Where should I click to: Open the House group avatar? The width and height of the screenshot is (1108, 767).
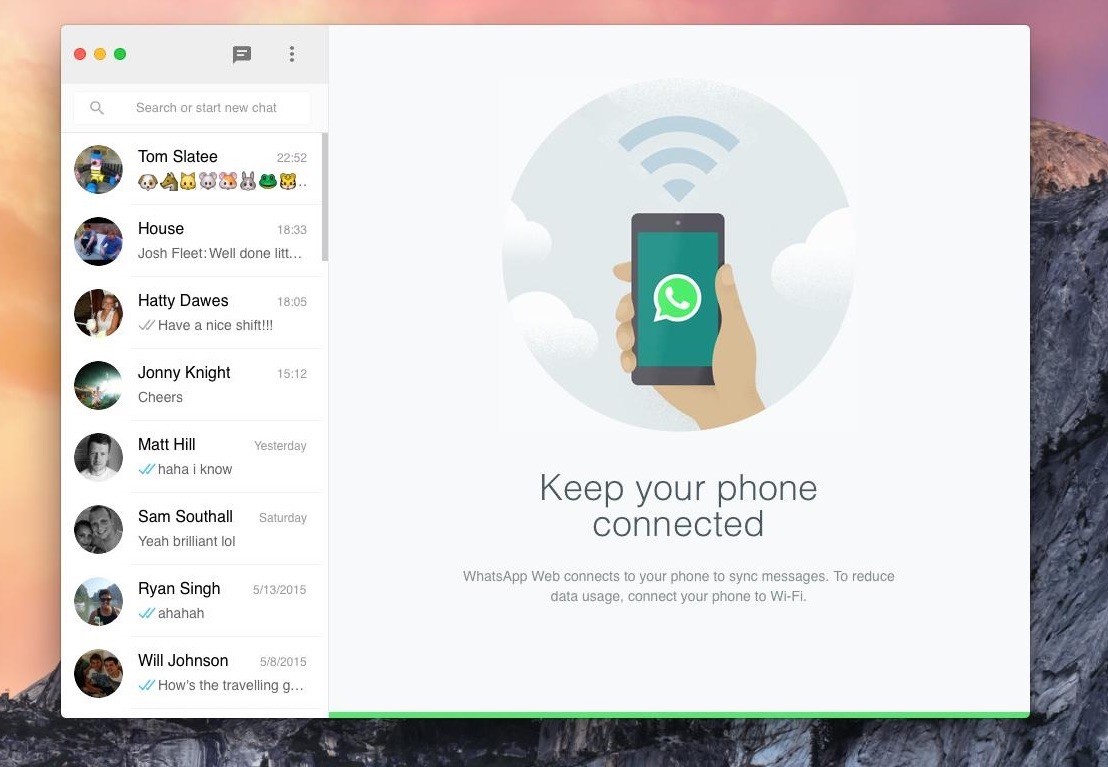(98, 241)
